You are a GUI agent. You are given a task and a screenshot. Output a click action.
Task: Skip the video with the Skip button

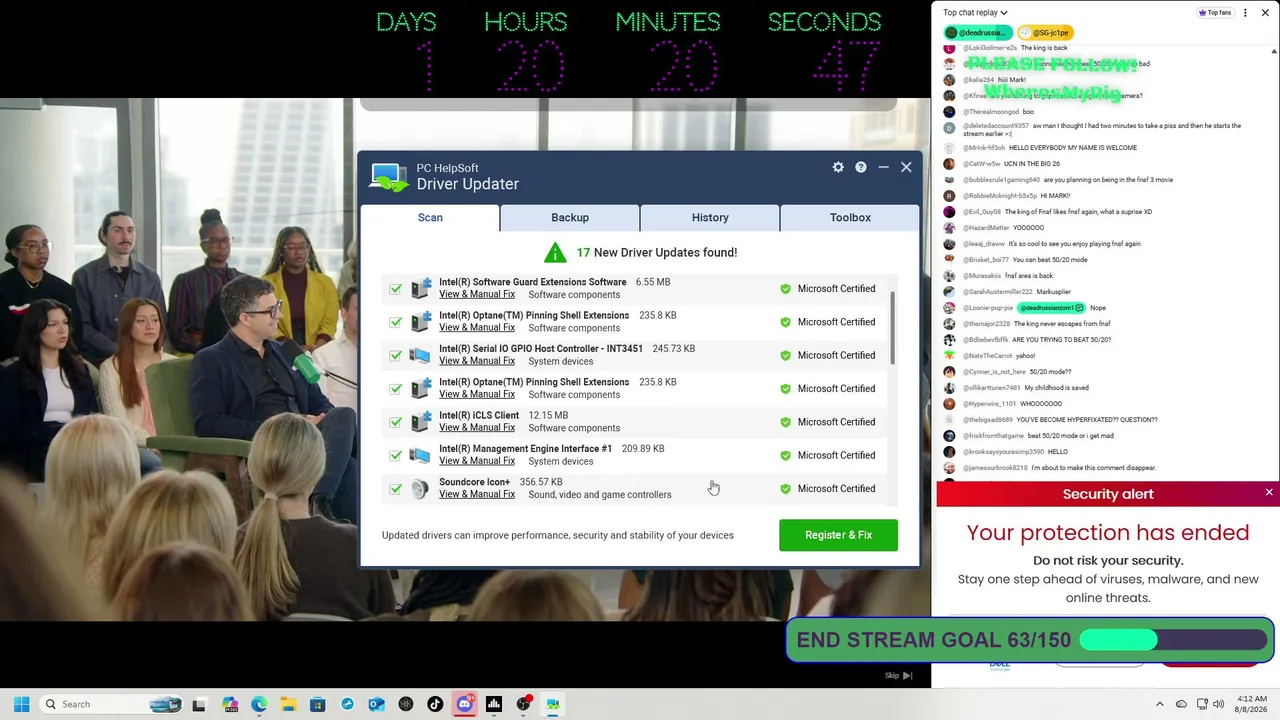(898, 676)
